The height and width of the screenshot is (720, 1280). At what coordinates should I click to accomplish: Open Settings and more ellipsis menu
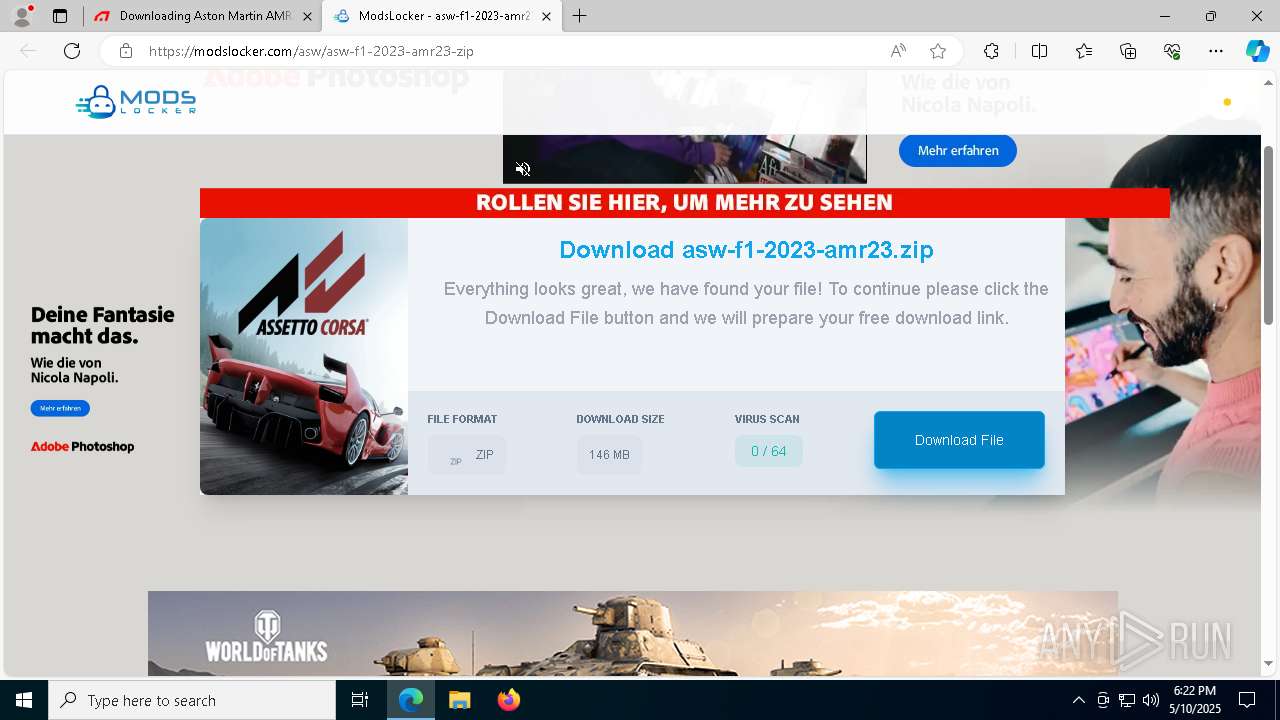(x=1216, y=51)
